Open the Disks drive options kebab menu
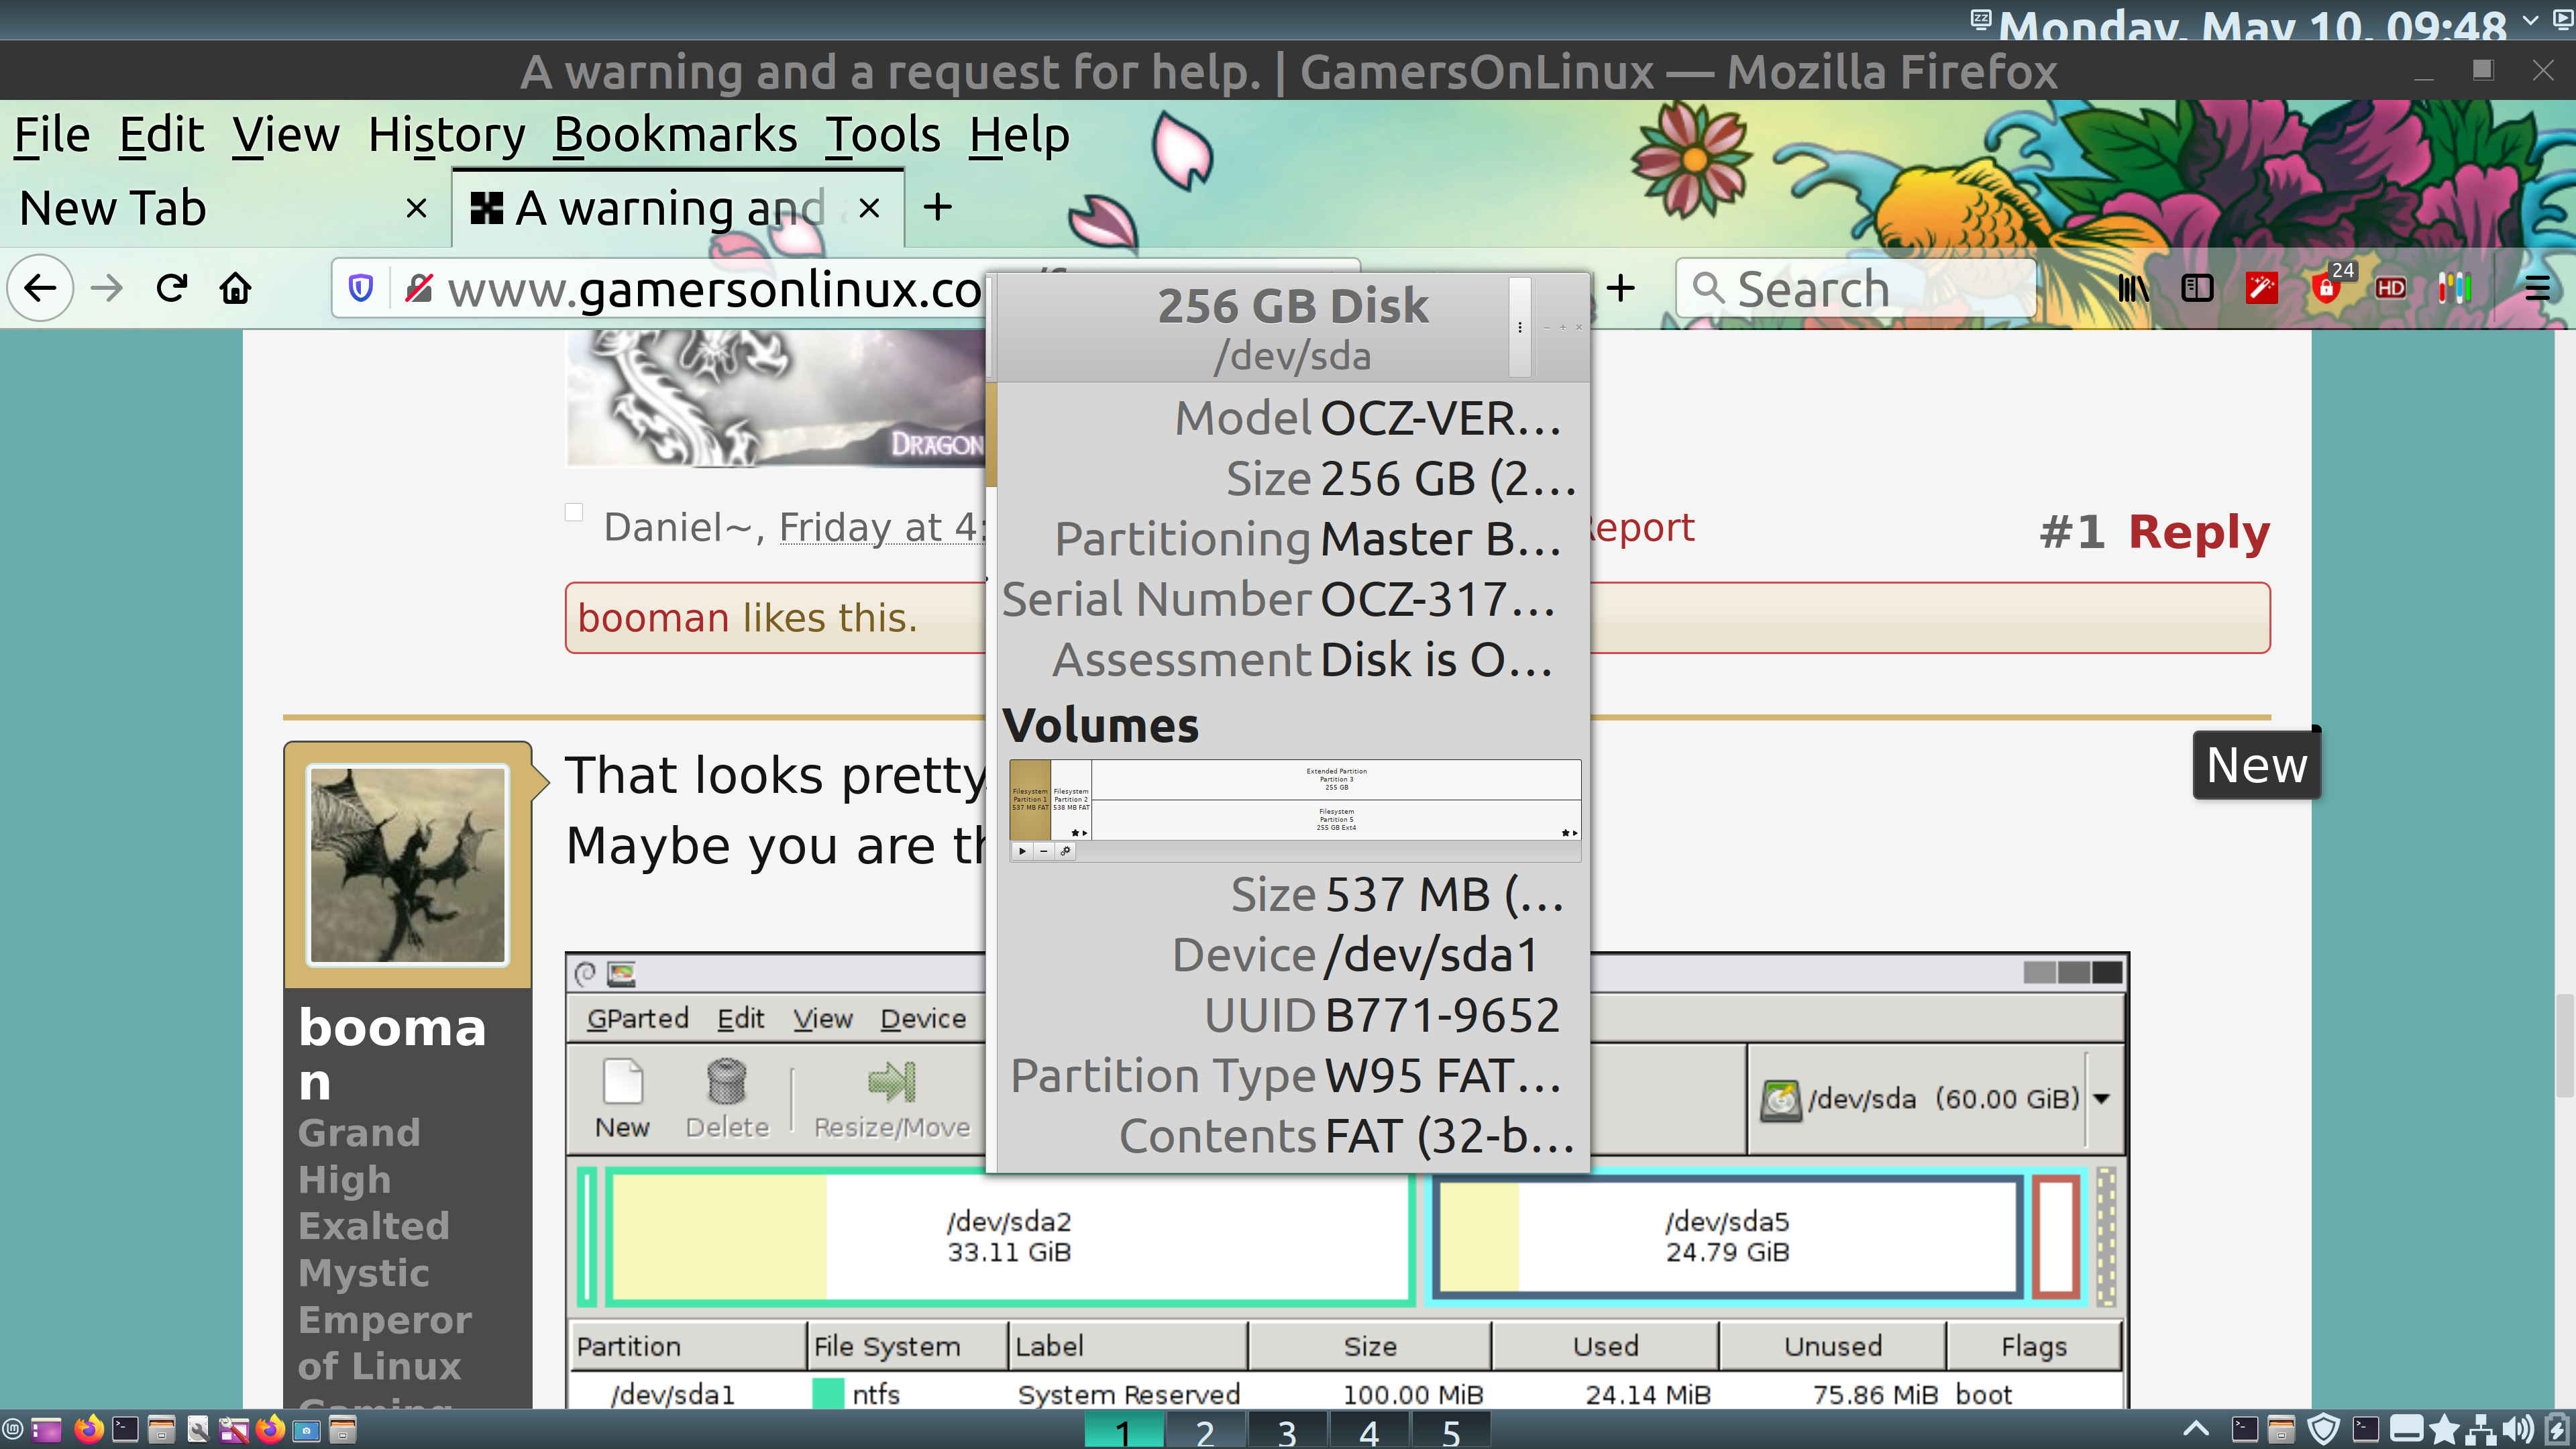Image resolution: width=2576 pixels, height=1449 pixels. pyautogui.click(x=1520, y=328)
